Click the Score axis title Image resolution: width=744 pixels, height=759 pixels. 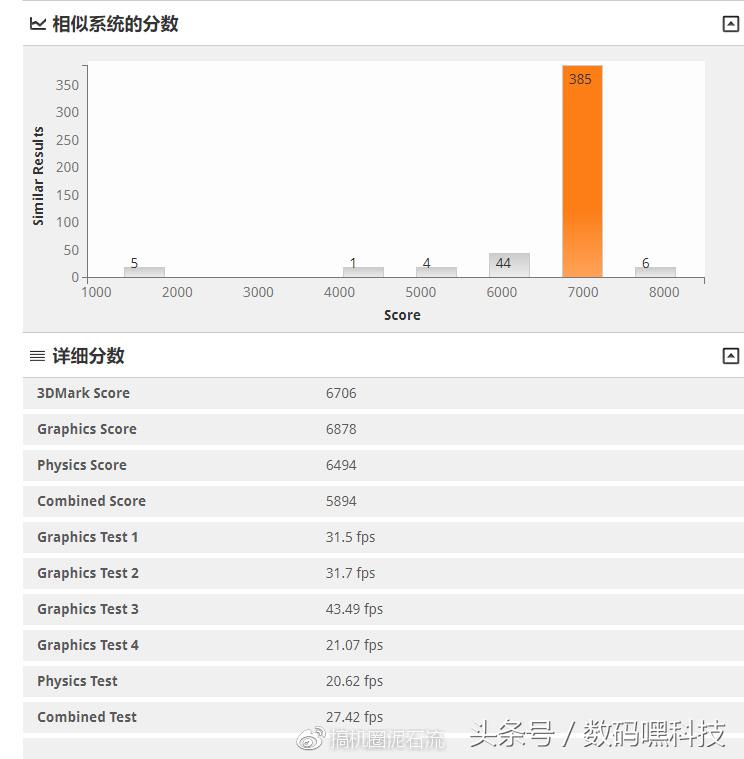click(402, 315)
